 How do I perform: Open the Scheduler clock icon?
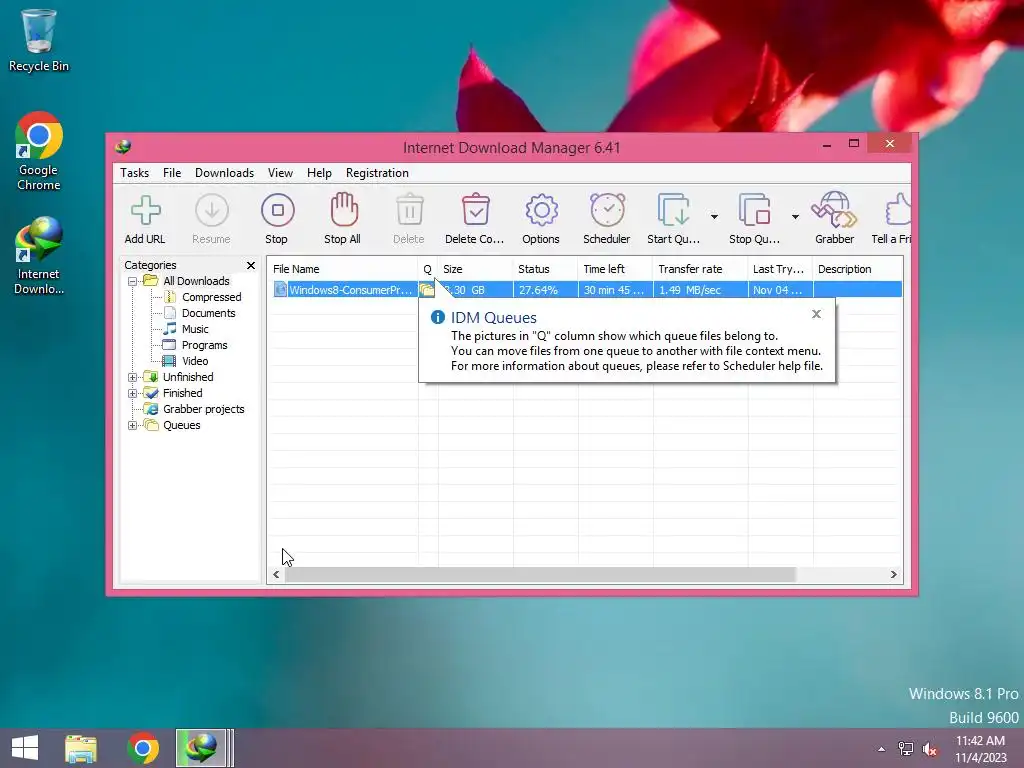[x=607, y=210]
